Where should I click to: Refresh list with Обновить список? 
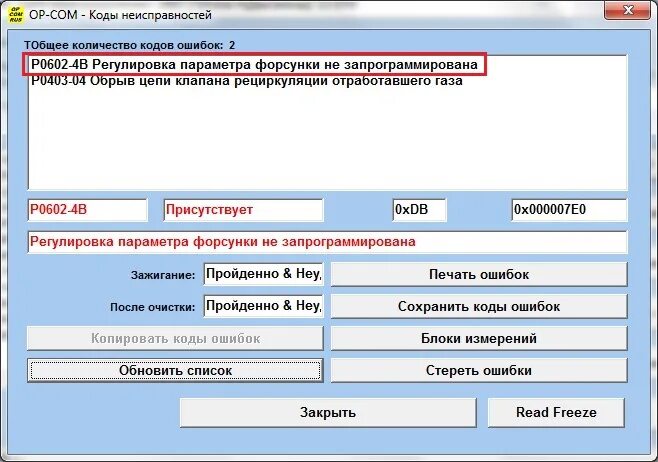click(175, 371)
